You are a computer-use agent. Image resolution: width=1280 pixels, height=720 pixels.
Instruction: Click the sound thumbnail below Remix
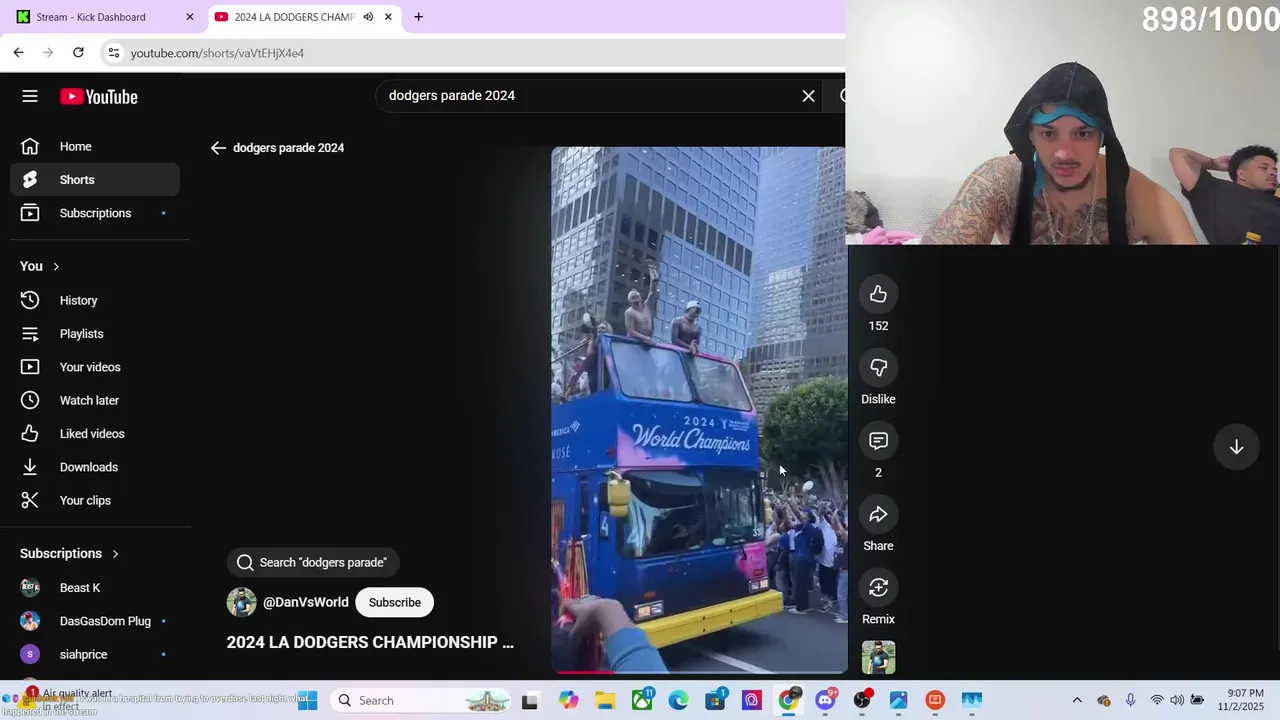[x=878, y=657]
